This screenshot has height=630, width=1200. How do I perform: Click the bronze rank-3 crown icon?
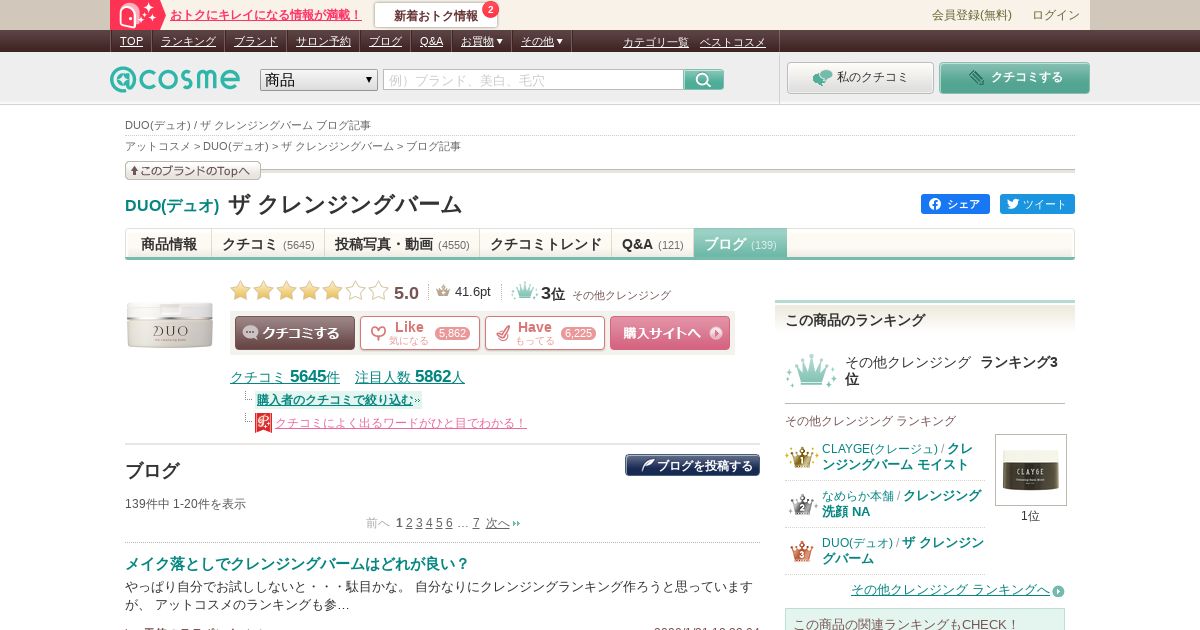[x=802, y=551]
